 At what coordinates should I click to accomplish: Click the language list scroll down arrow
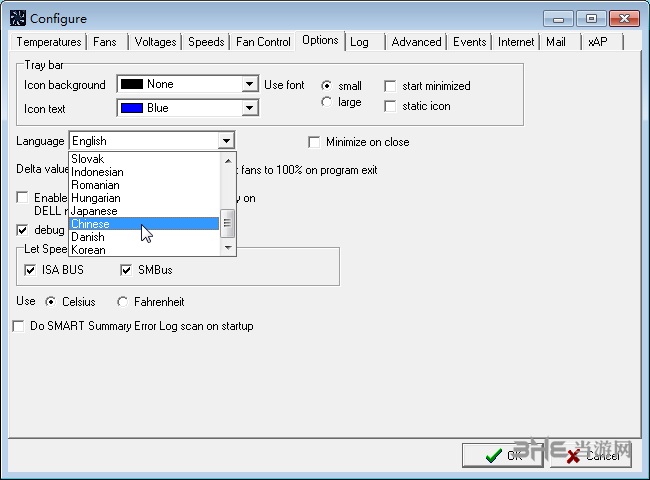228,248
